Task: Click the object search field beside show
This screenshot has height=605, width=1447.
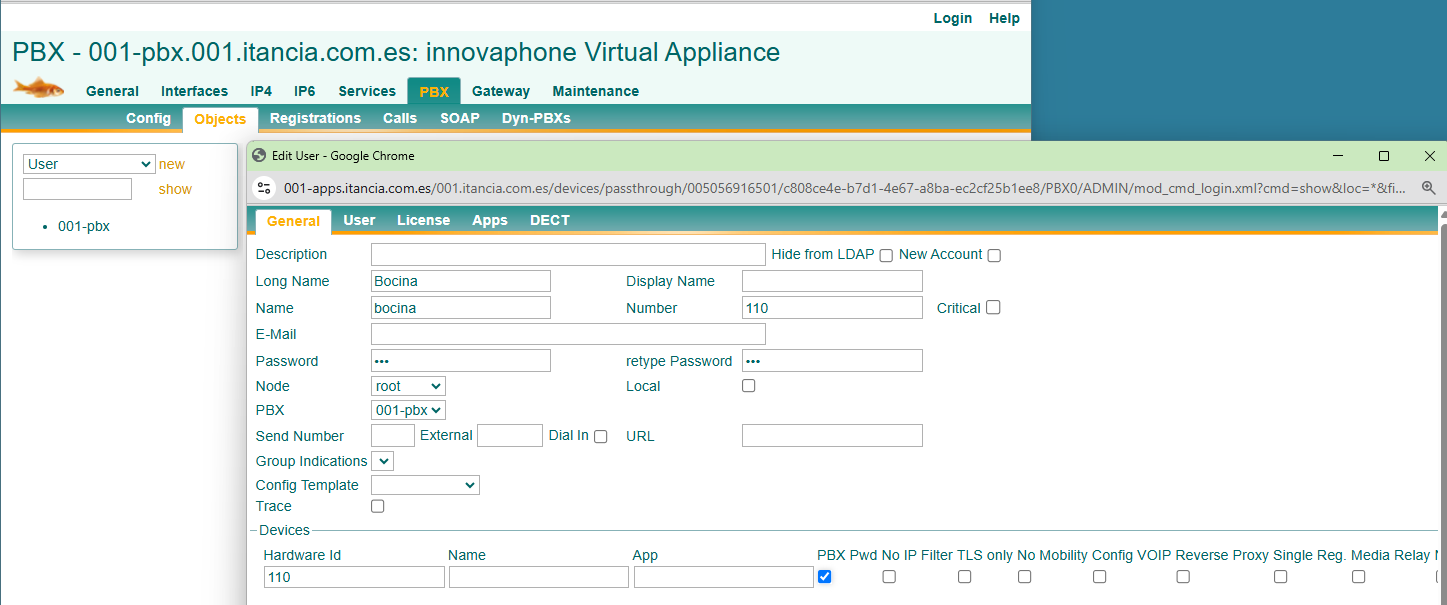Action: pos(77,189)
